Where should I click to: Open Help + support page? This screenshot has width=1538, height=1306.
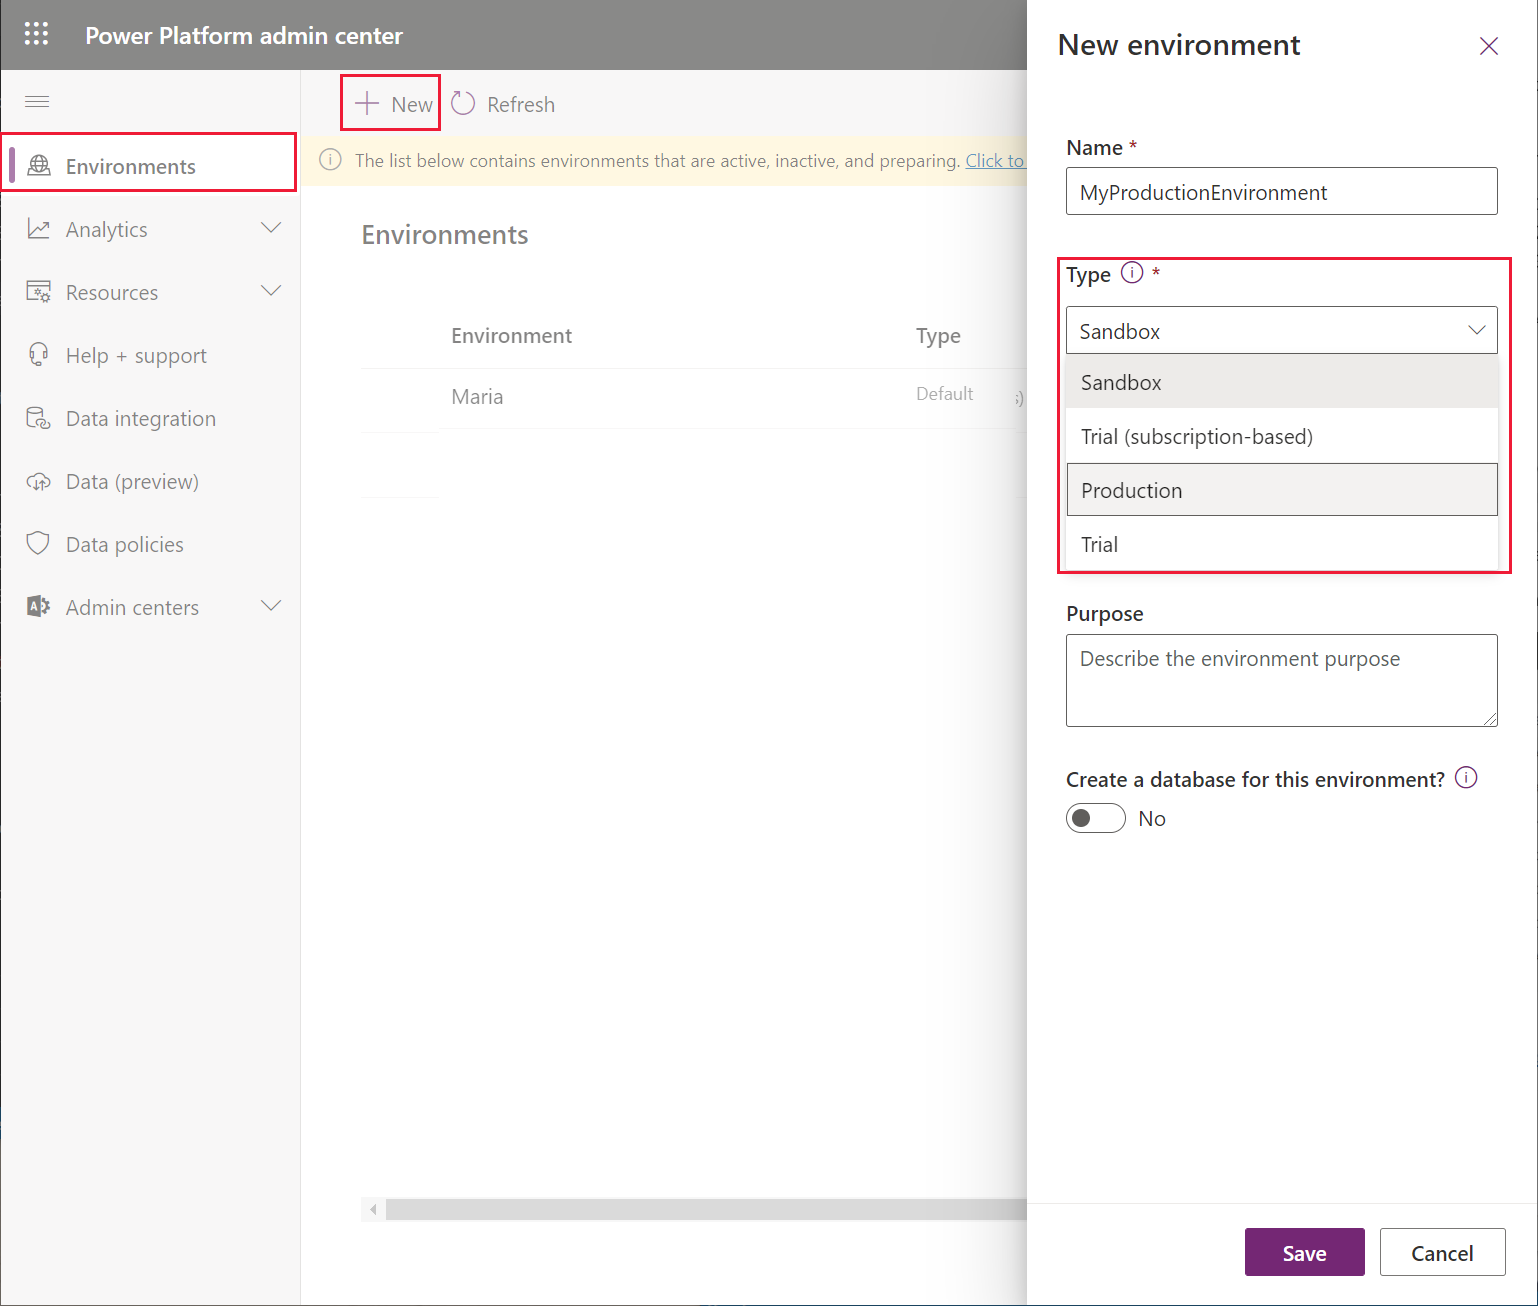(x=150, y=355)
